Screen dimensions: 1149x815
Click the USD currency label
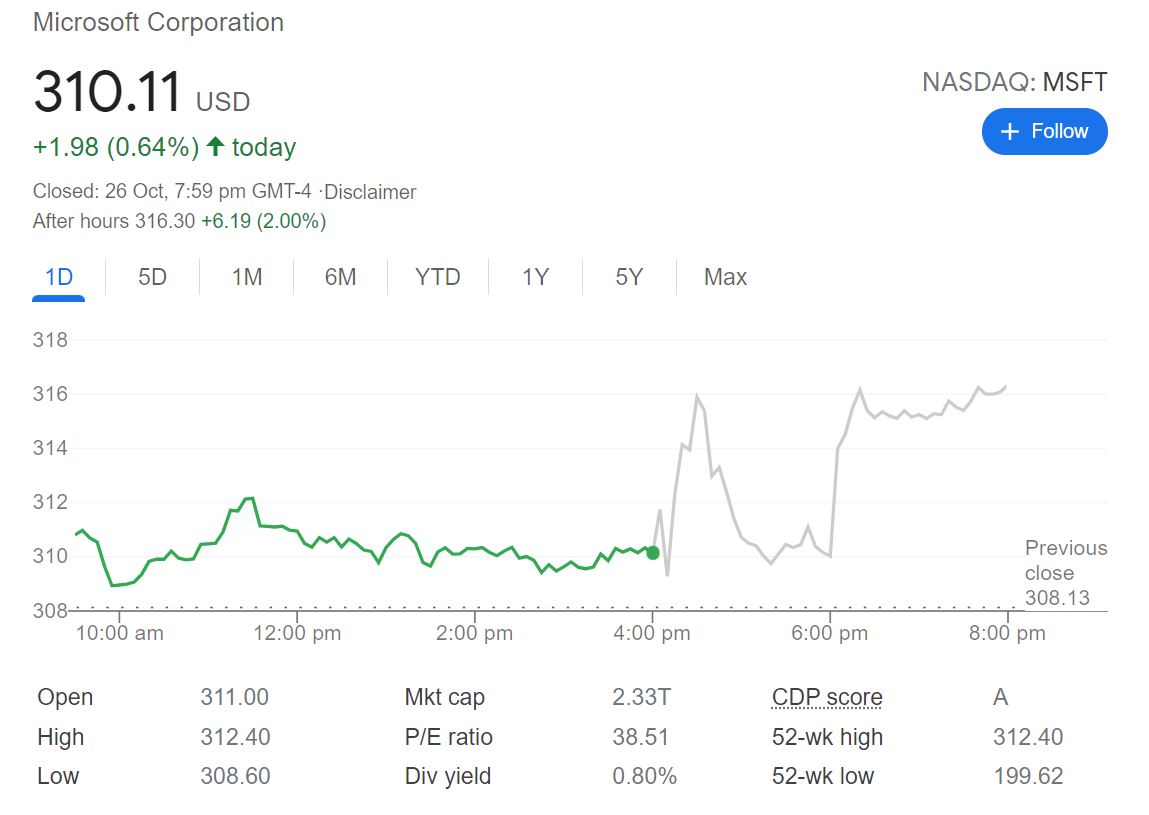(223, 102)
